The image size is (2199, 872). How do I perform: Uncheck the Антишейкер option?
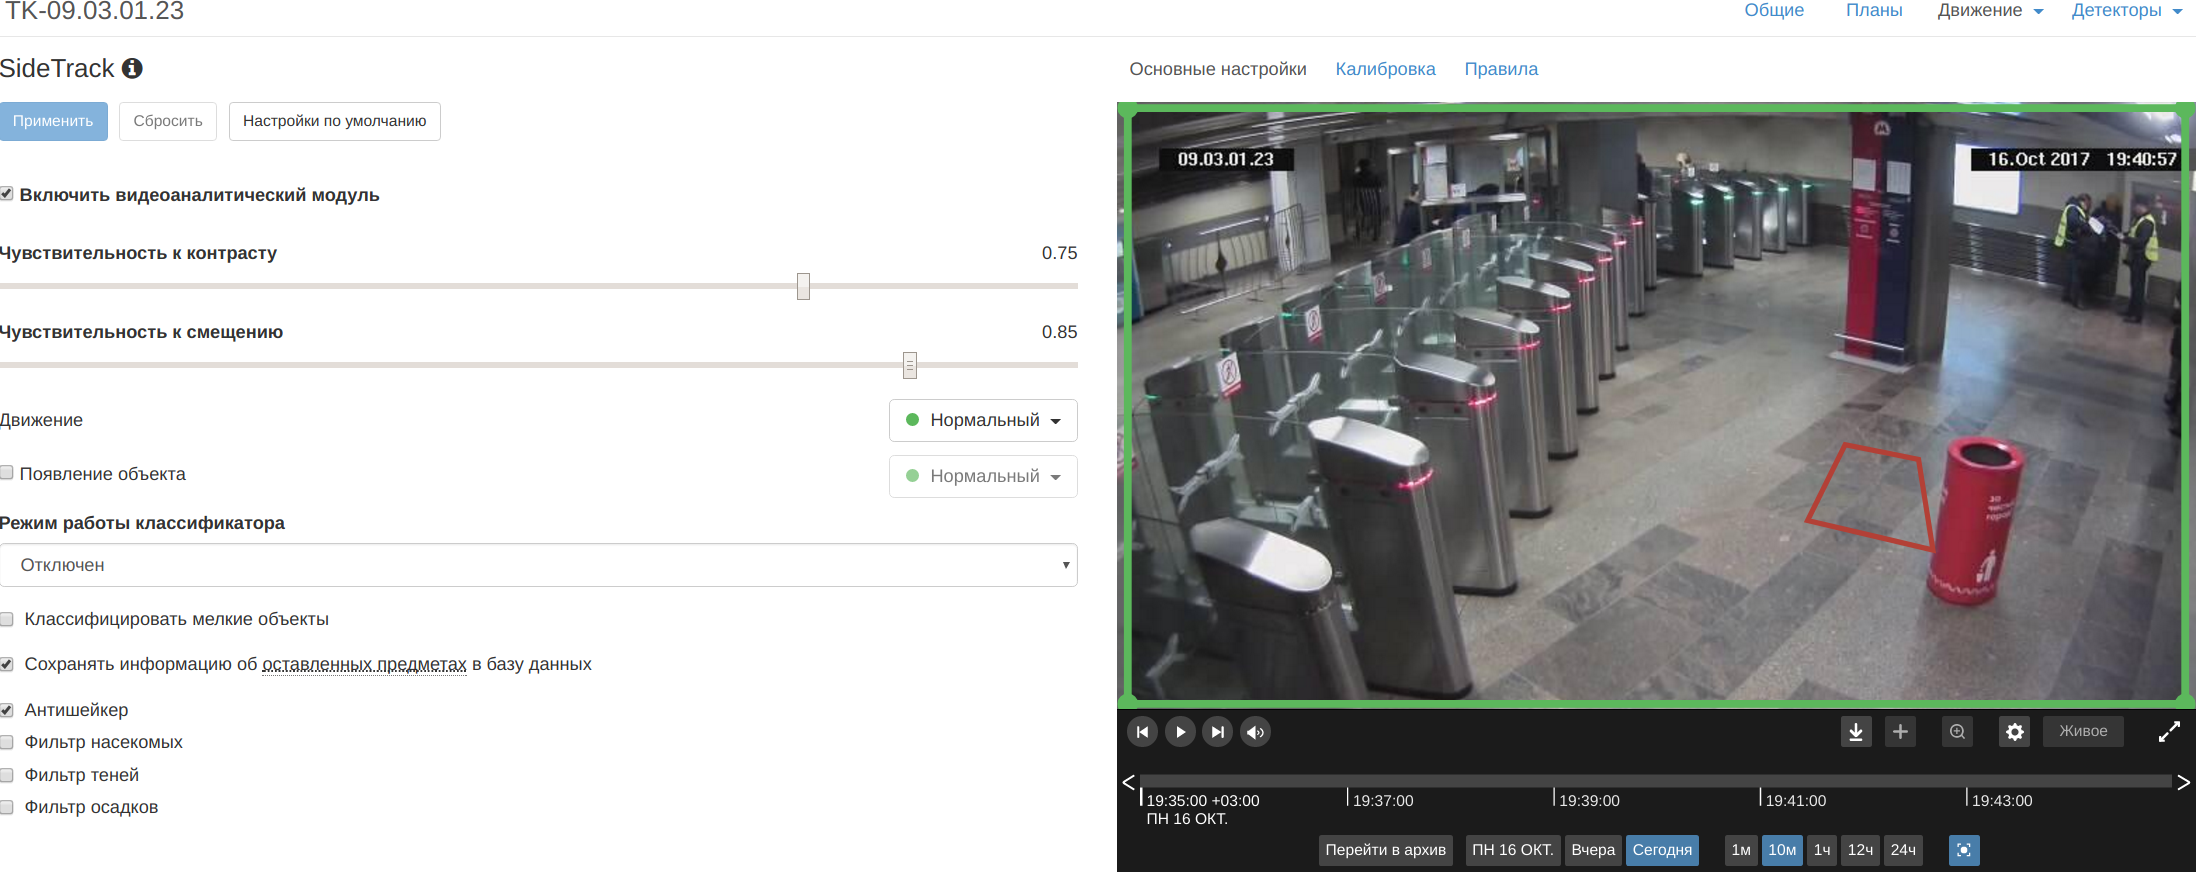point(7,710)
